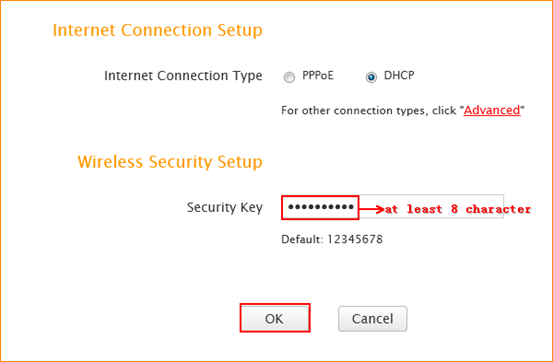Image resolution: width=553 pixels, height=362 pixels.
Task: Confirm settings with the OK button
Action: 274,319
